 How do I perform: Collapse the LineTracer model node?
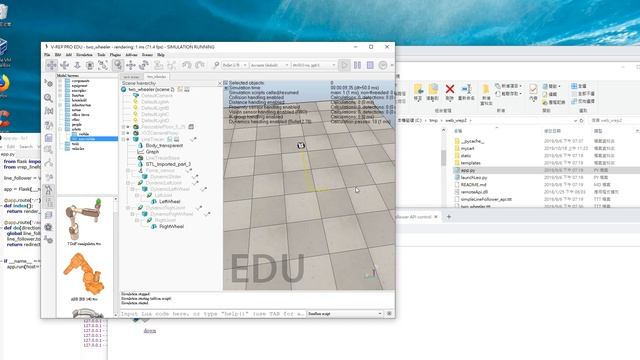coord(123,139)
